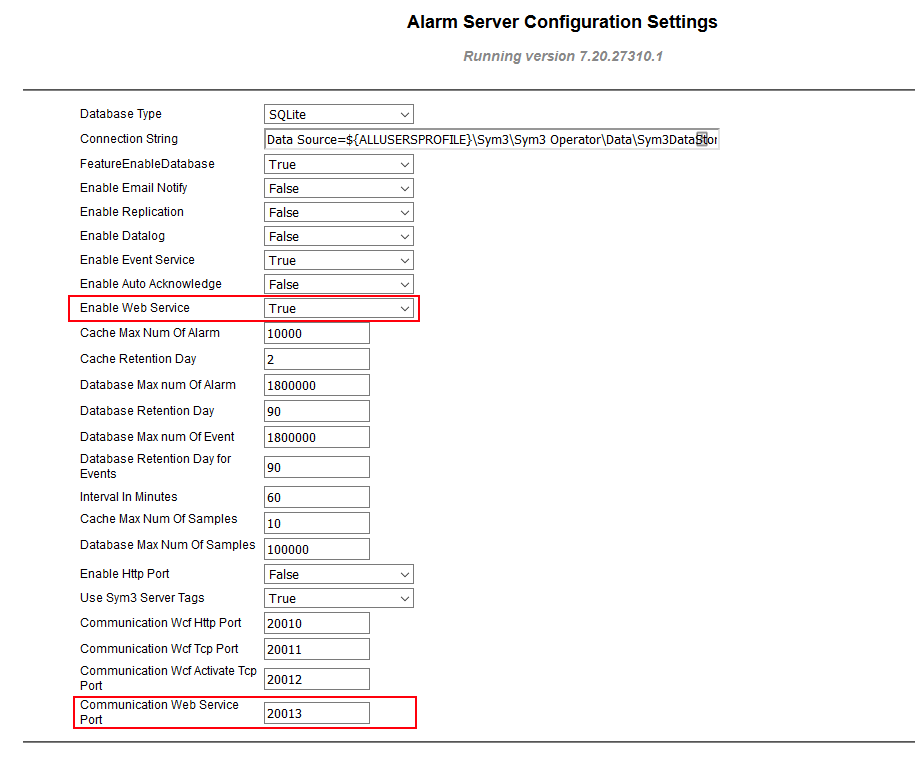Viewport: 915px width, 766px height.
Task: Click the Database Max Num Of Samples field
Action: tap(316, 549)
